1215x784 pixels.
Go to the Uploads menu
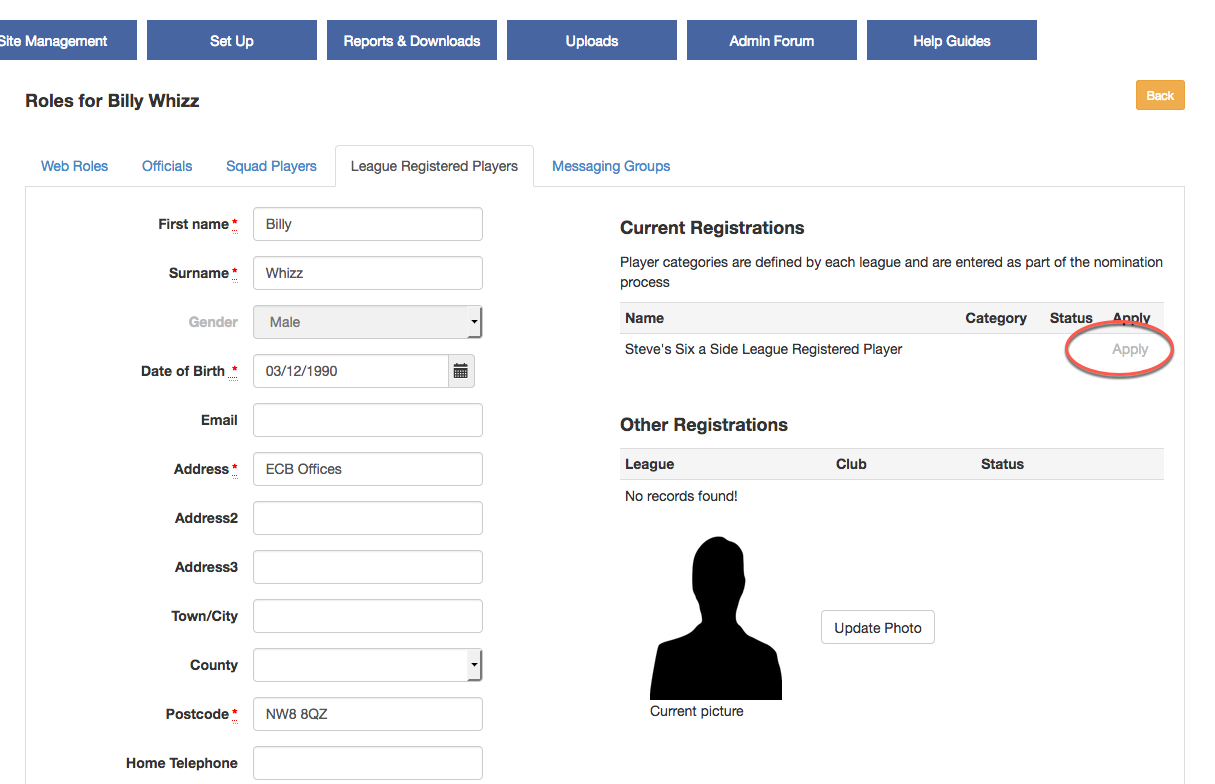[592, 41]
